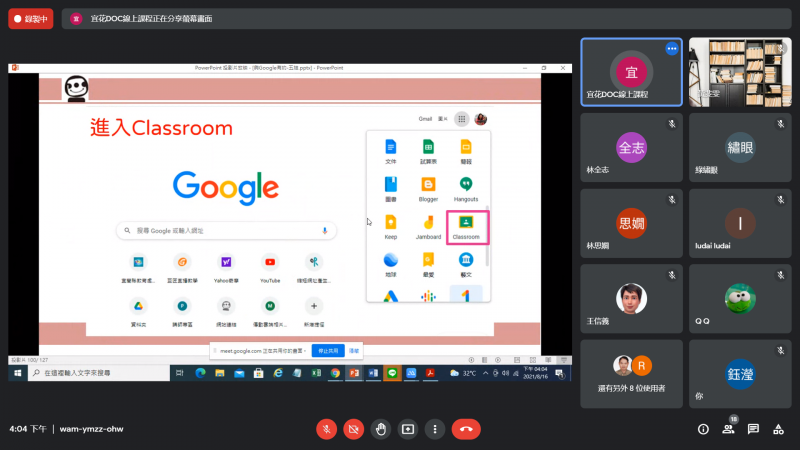Open meeting details info icon
This screenshot has width=800, height=450.
pos(703,429)
